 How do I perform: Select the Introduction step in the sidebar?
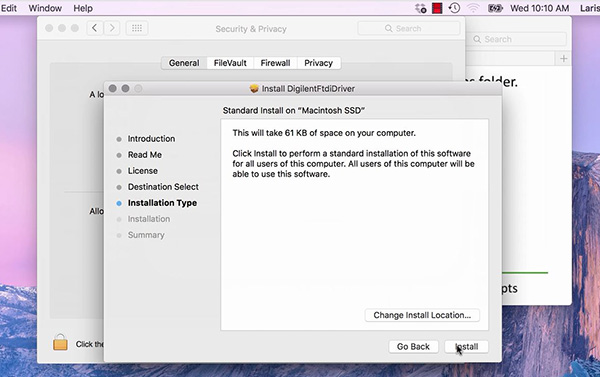(x=151, y=139)
